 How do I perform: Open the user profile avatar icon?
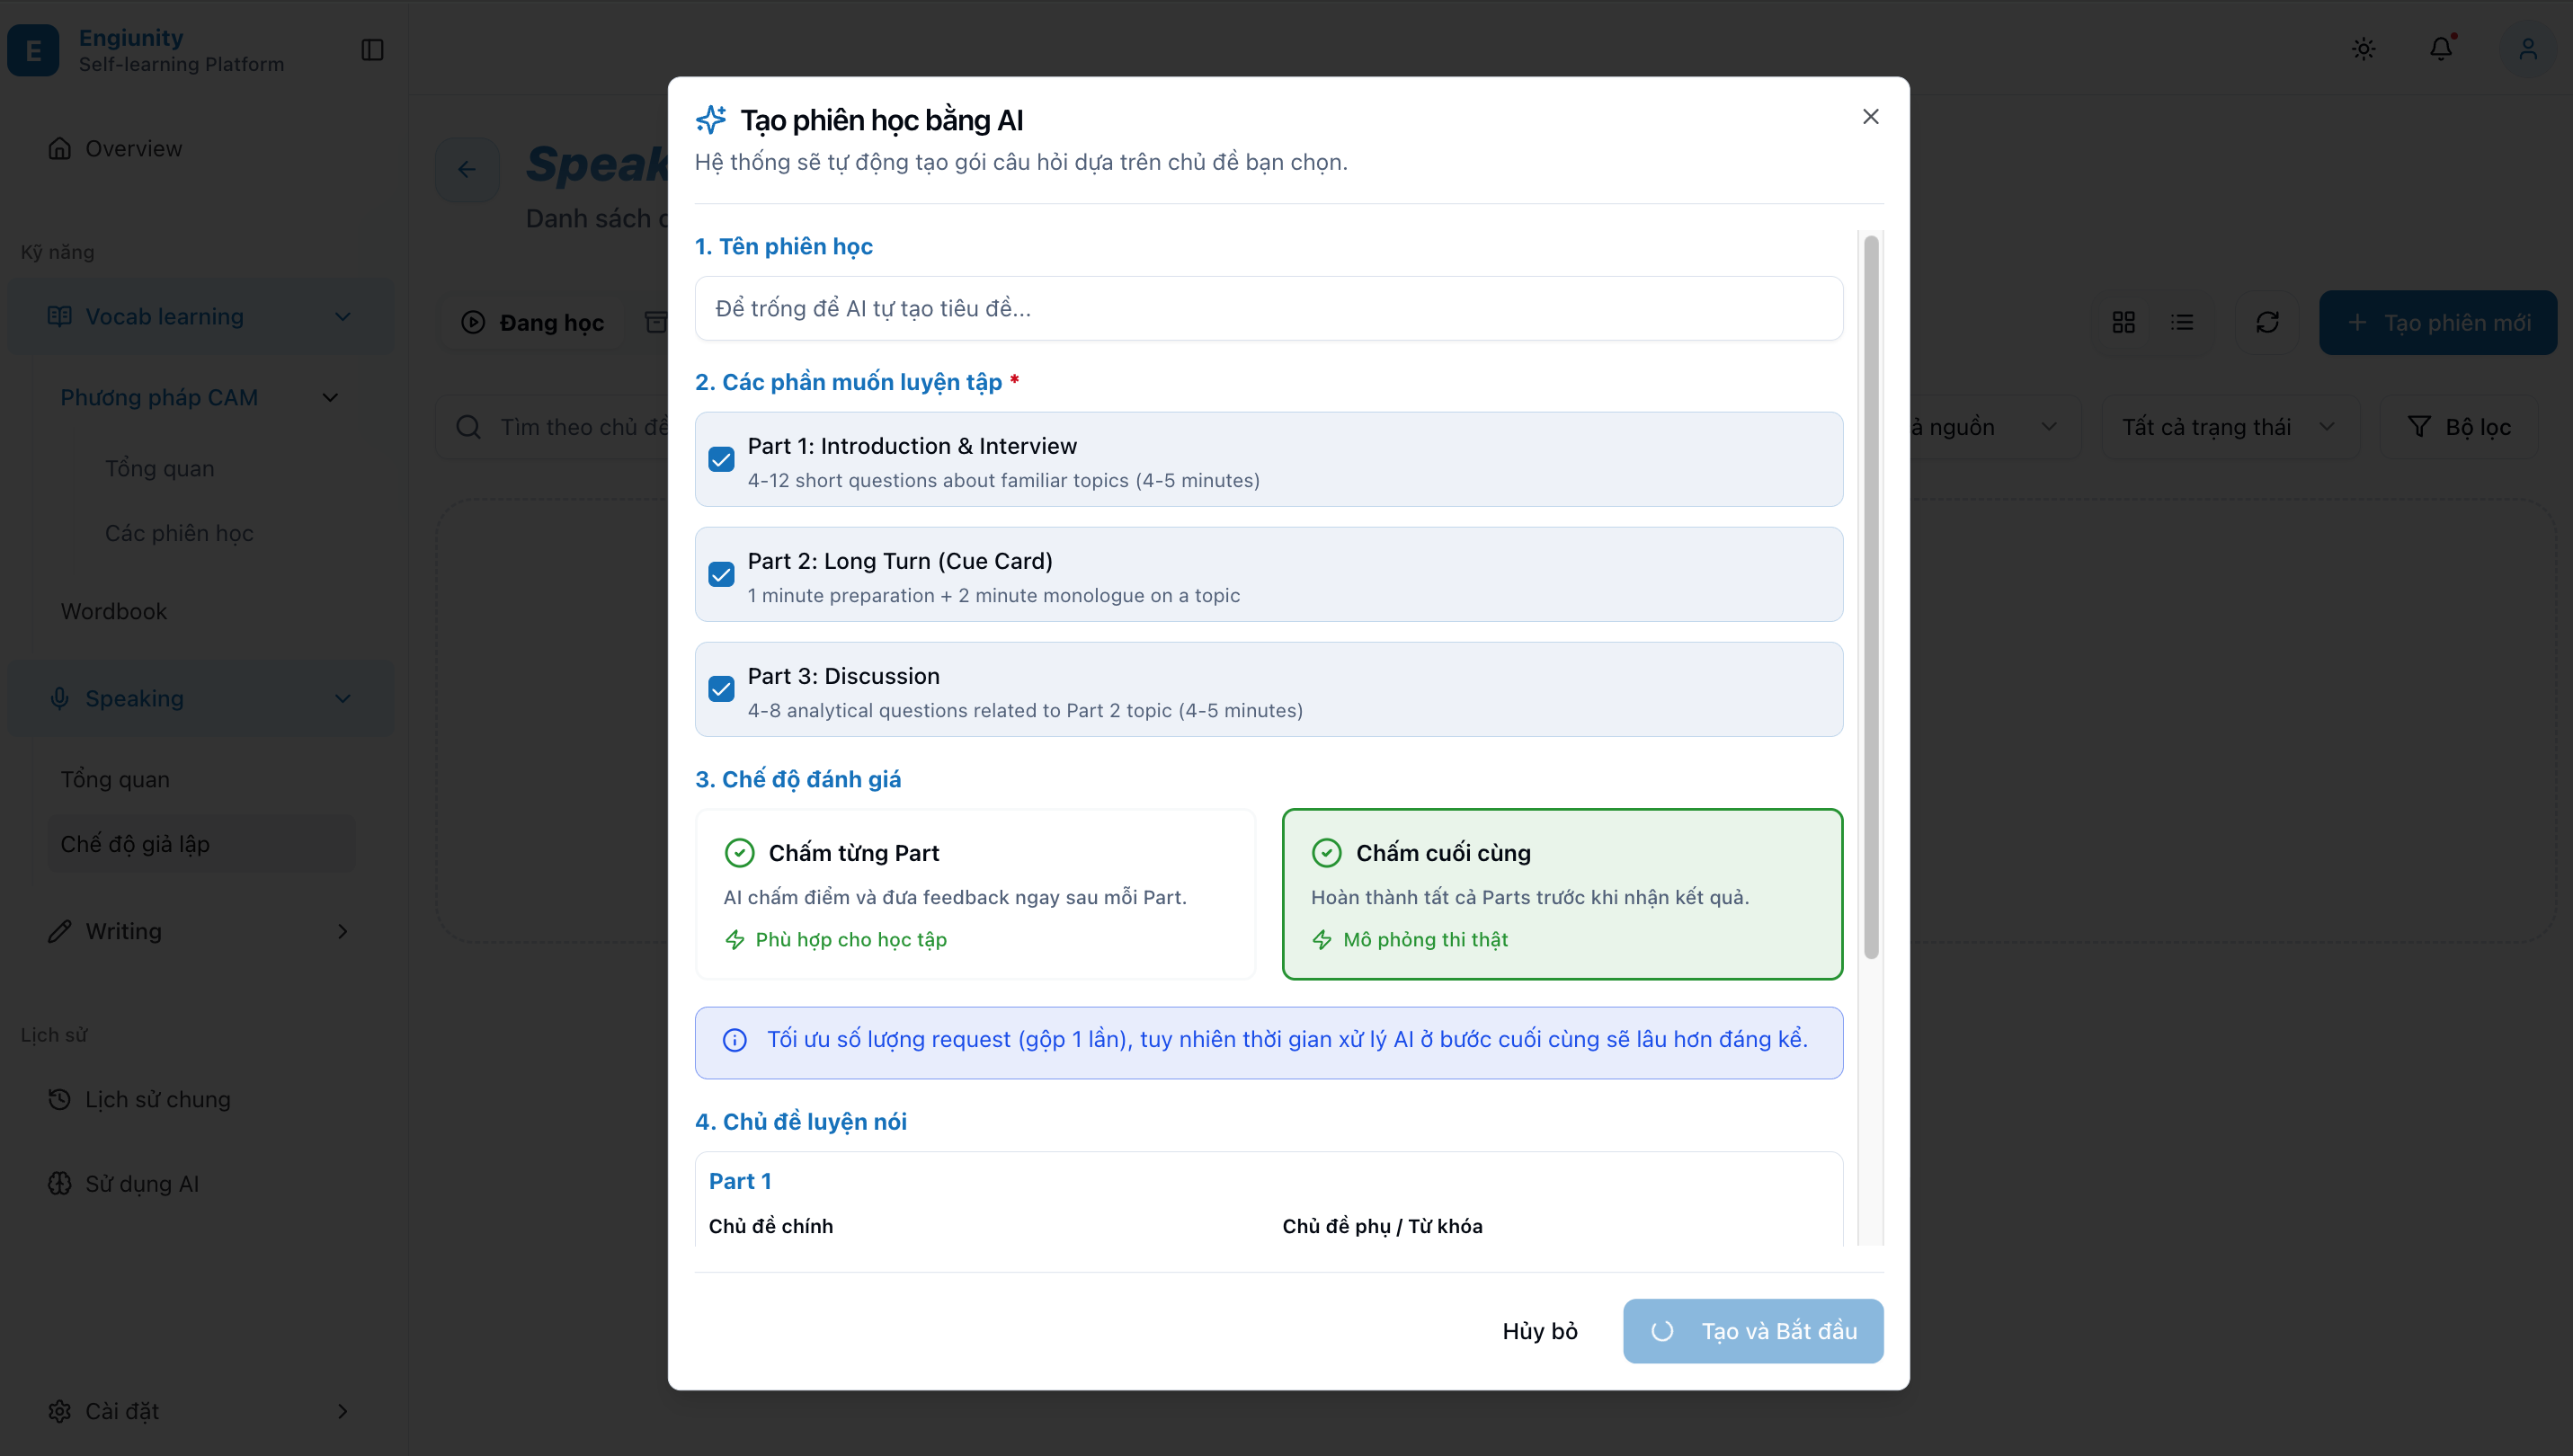pos(2527,49)
